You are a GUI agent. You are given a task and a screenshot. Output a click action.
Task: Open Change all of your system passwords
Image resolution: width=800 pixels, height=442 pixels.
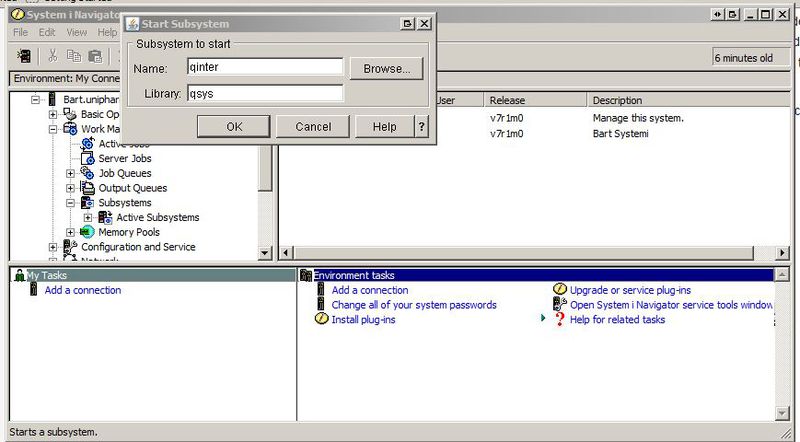tap(414, 305)
